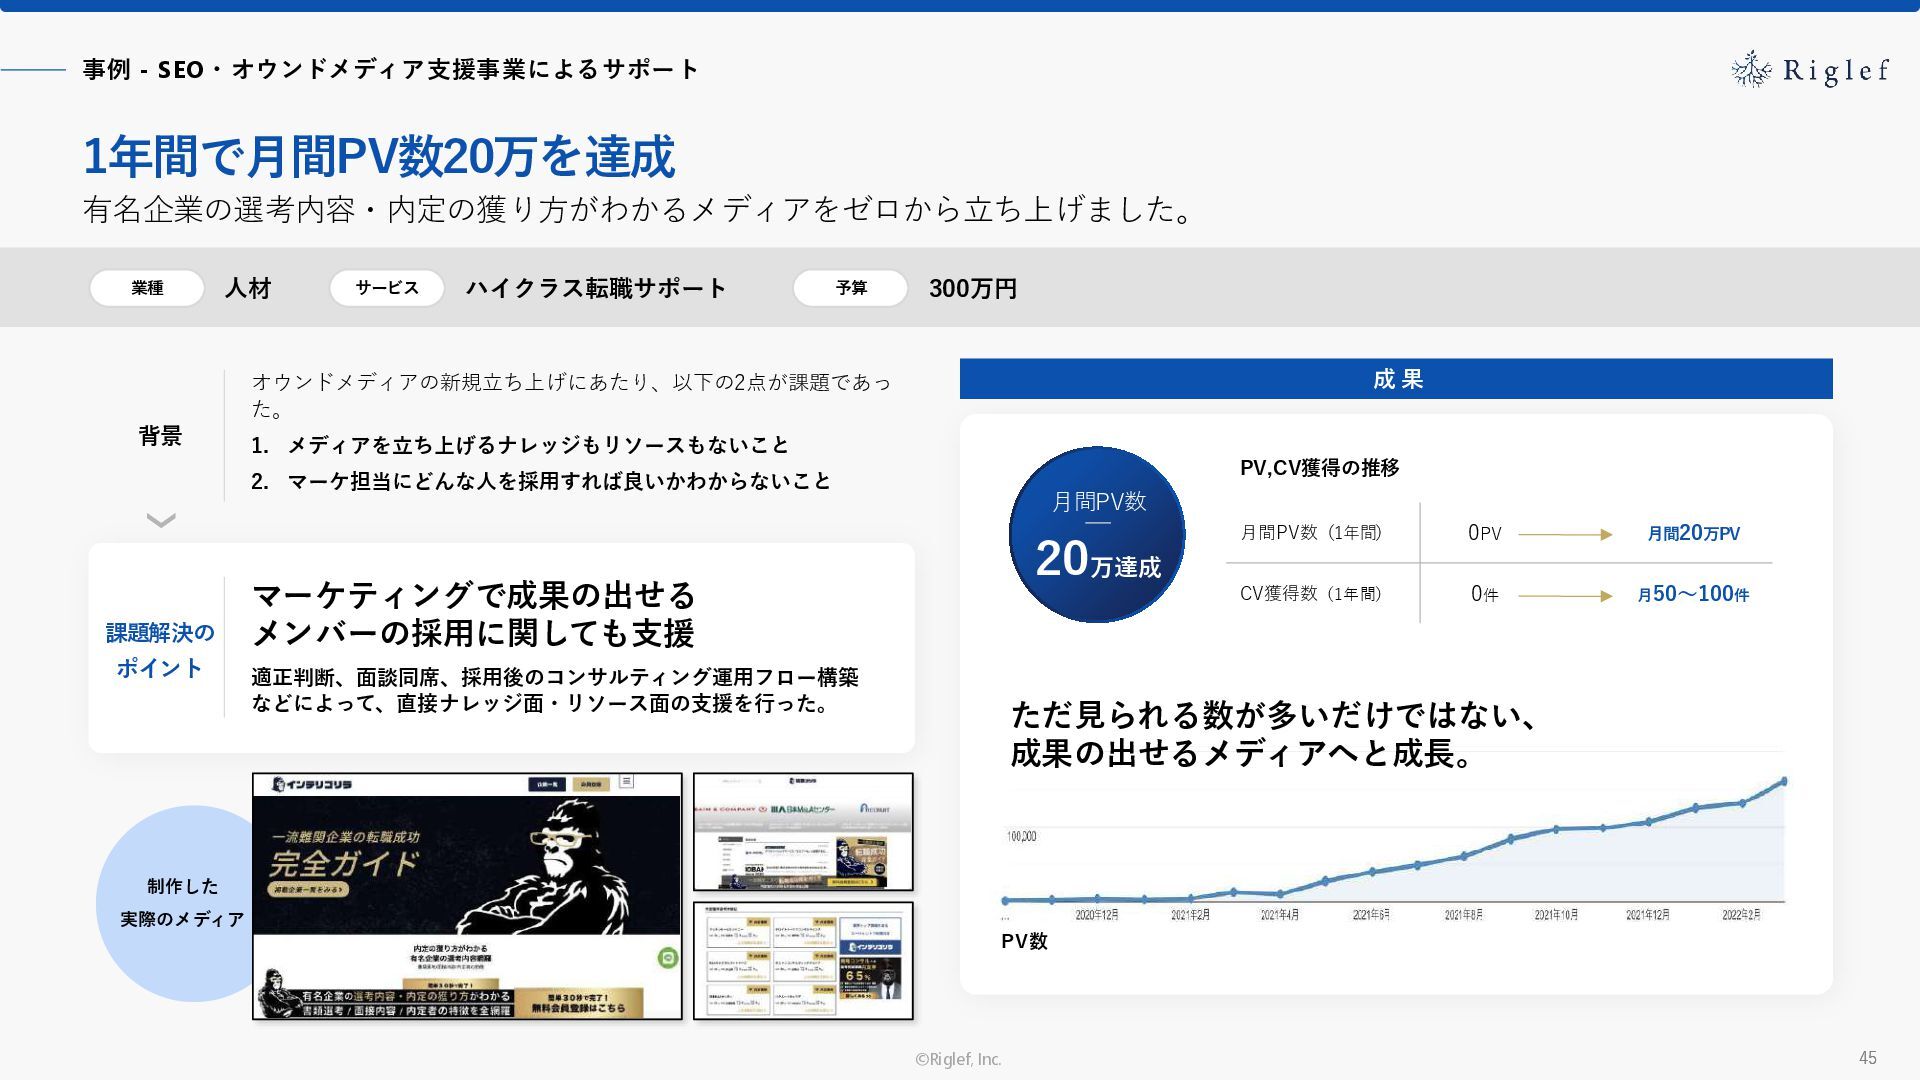Image resolution: width=1920 pixels, height=1080 pixels.
Task: Open the lower right small media screenshot
Action: 803,961
